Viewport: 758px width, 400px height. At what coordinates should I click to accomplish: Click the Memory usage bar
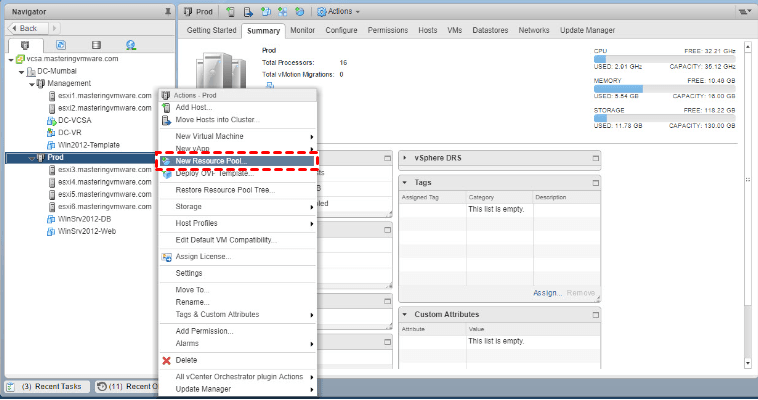pyautogui.click(x=664, y=89)
